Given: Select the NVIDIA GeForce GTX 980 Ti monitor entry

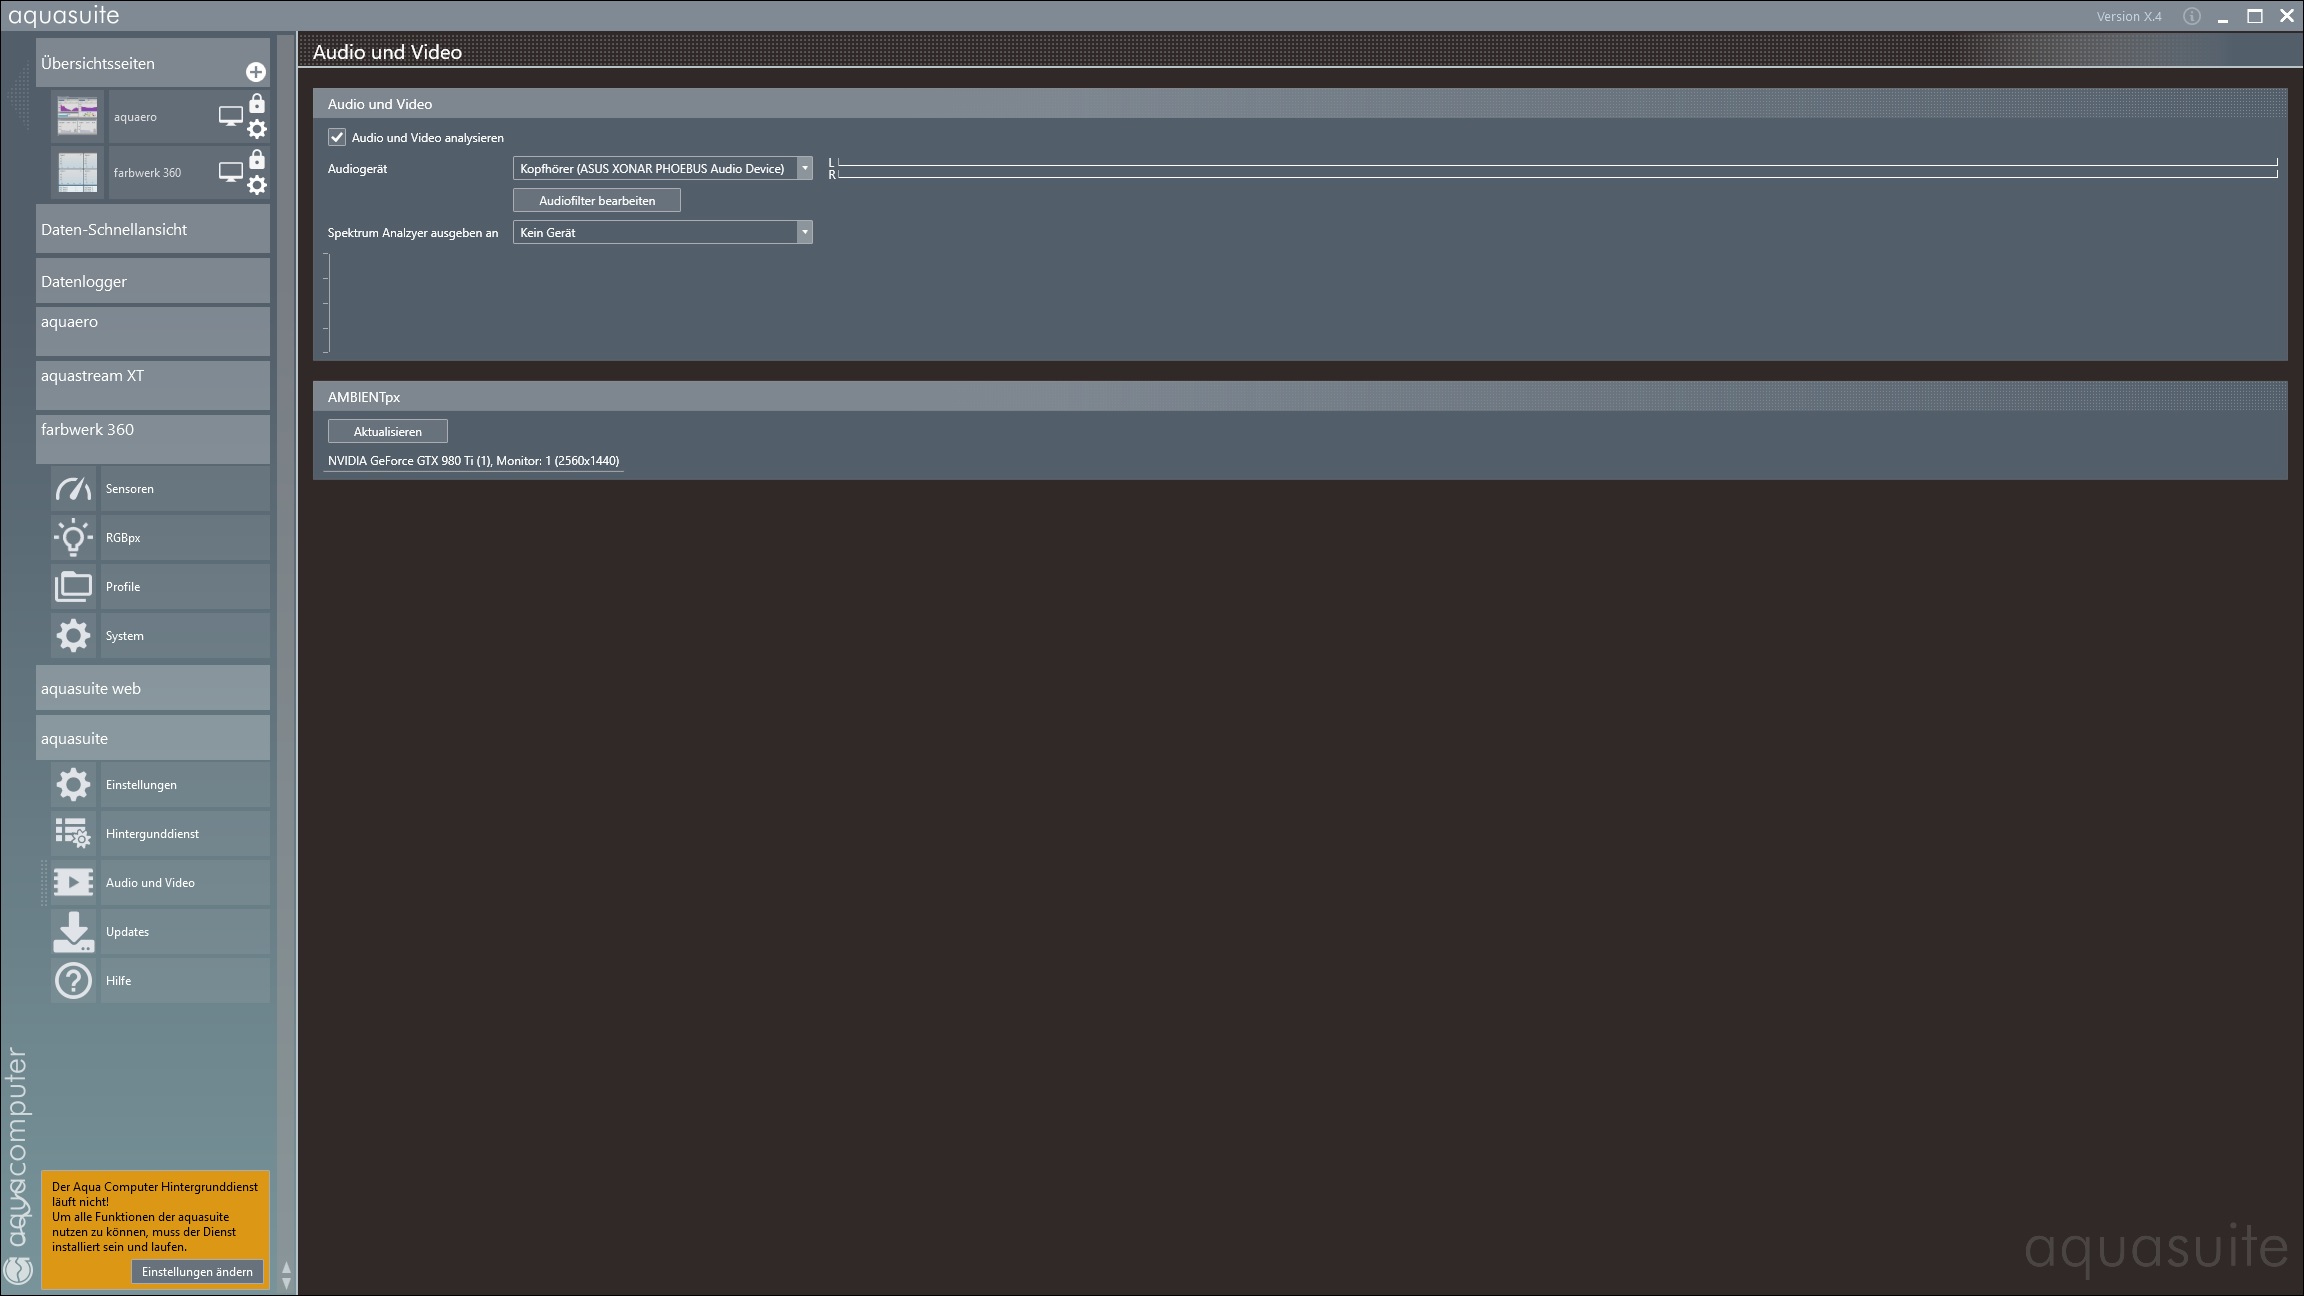Looking at the screenshot, I should (x=473, y=461).
